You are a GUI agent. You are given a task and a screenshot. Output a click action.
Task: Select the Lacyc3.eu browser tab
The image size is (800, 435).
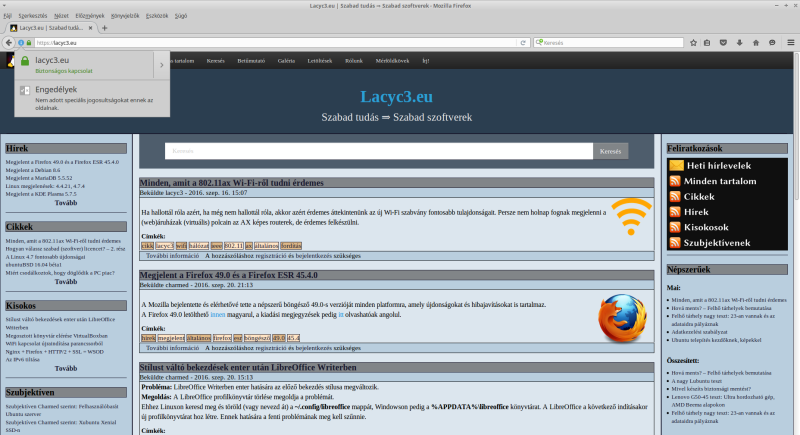click(51, 28)
